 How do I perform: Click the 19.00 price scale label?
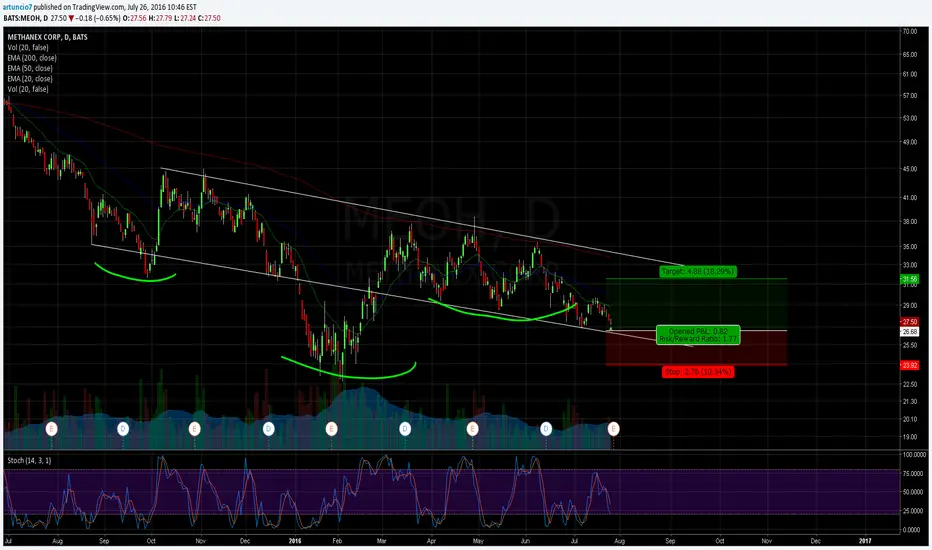[x=909, y=436]
